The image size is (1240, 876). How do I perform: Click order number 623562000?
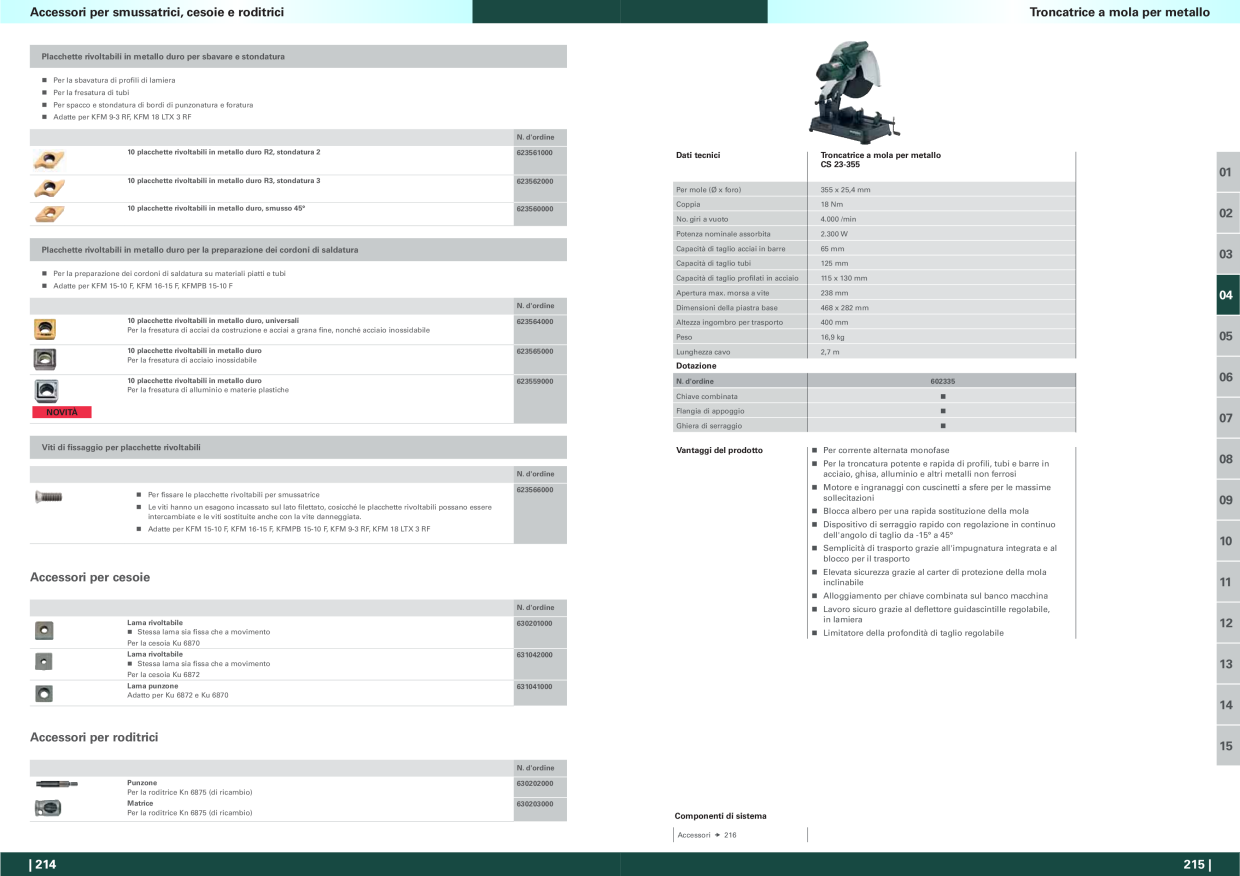534,181
